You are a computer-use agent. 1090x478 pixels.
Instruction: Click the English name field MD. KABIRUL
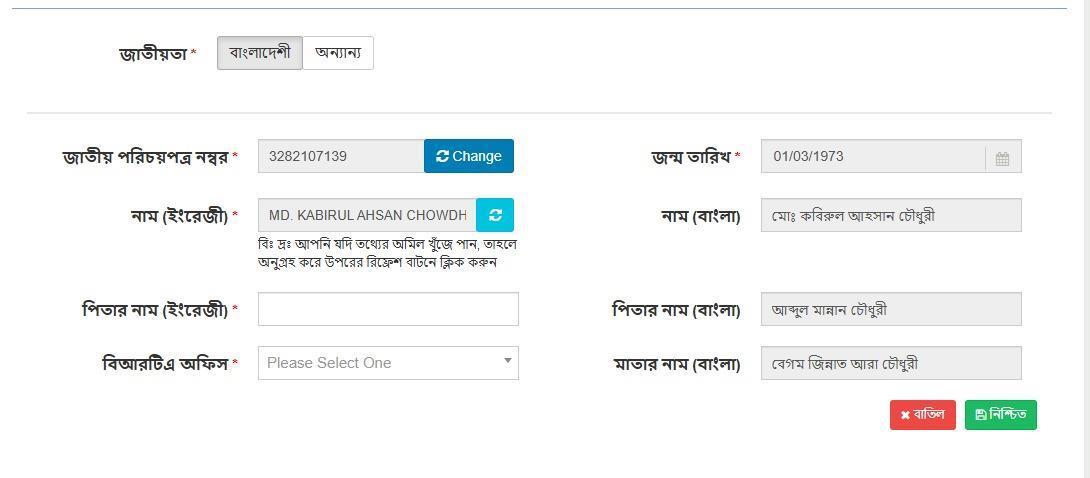367,215
